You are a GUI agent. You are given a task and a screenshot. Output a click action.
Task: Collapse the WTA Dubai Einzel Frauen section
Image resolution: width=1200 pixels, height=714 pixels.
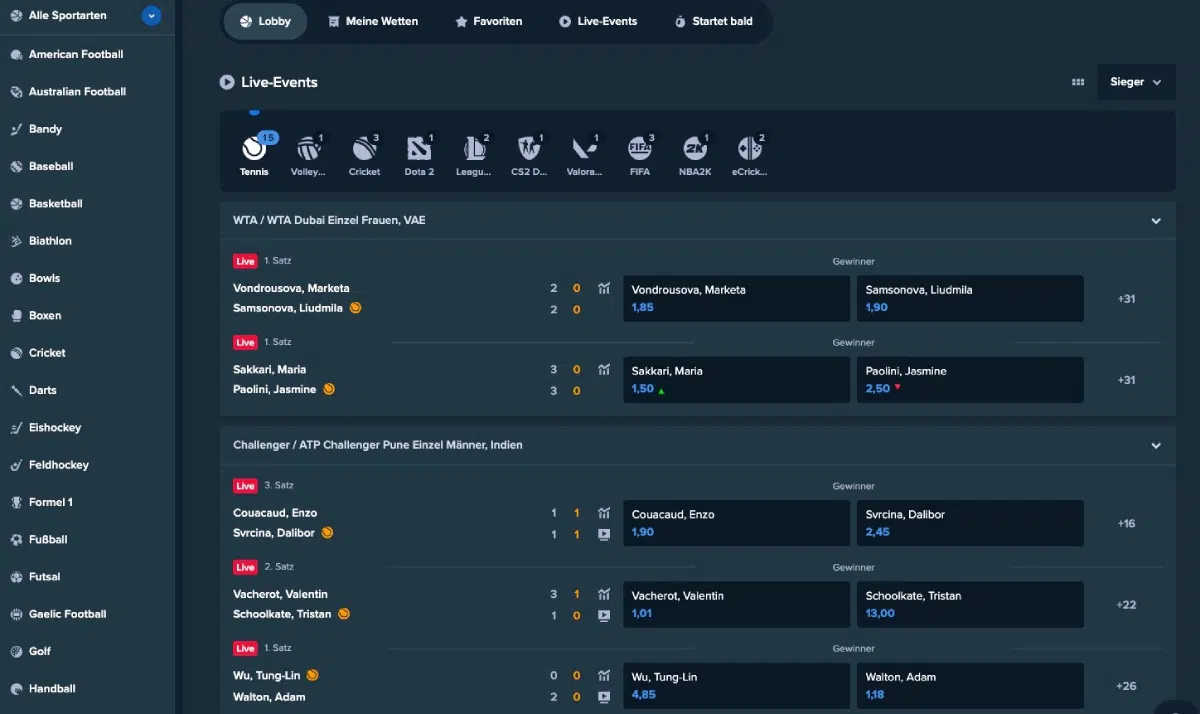[1155, 220]
